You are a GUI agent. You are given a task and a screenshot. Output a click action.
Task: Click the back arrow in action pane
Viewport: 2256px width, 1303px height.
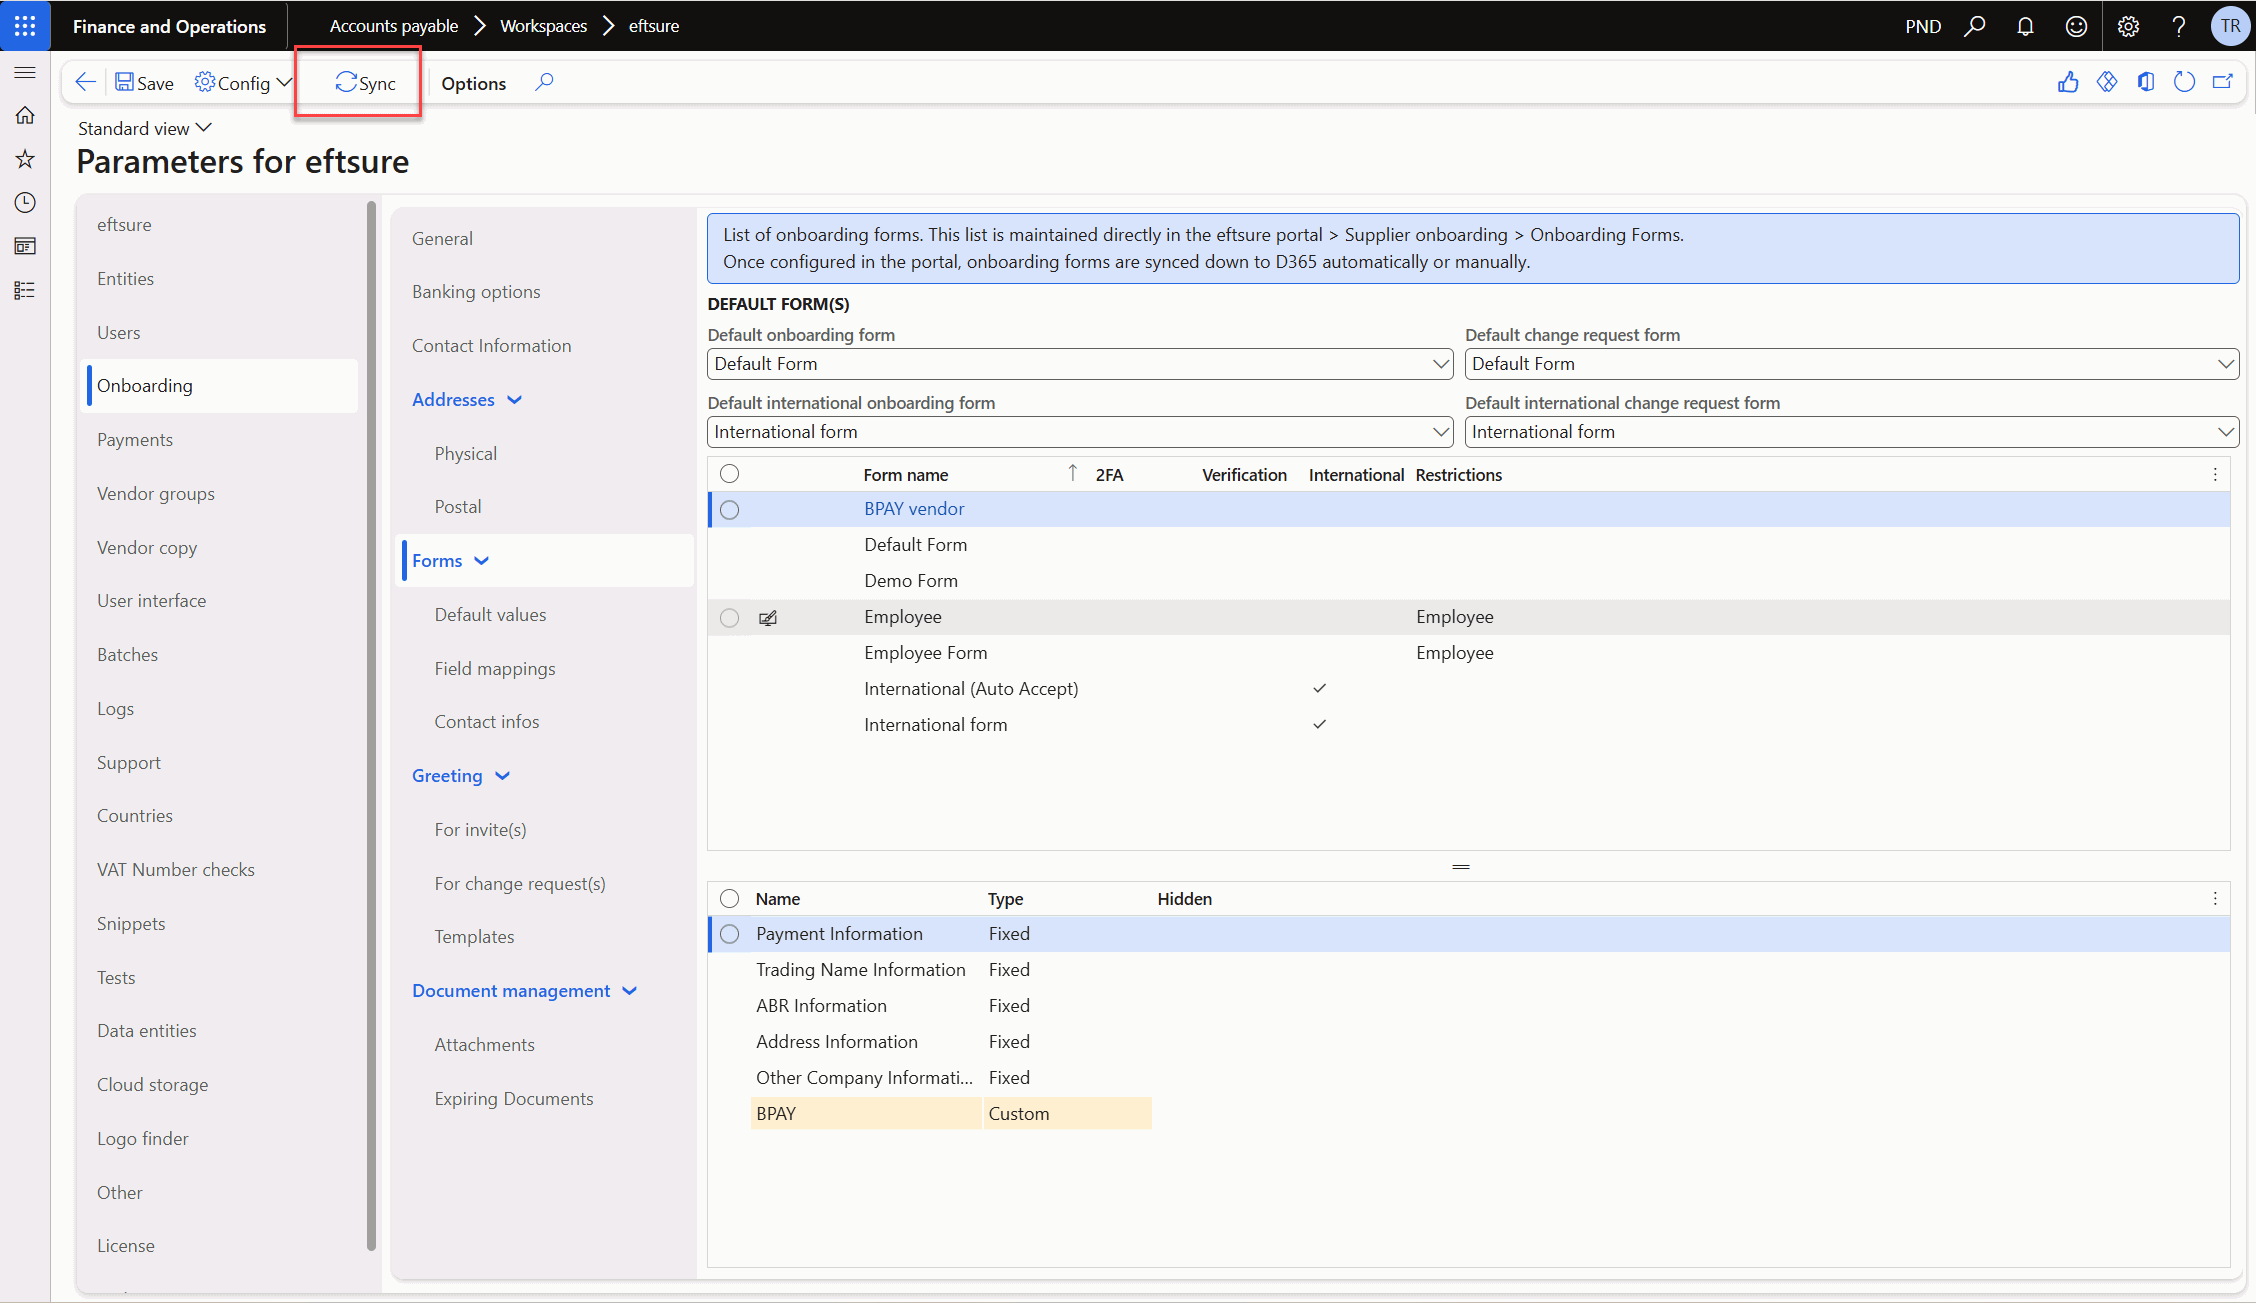pos(86,83)
